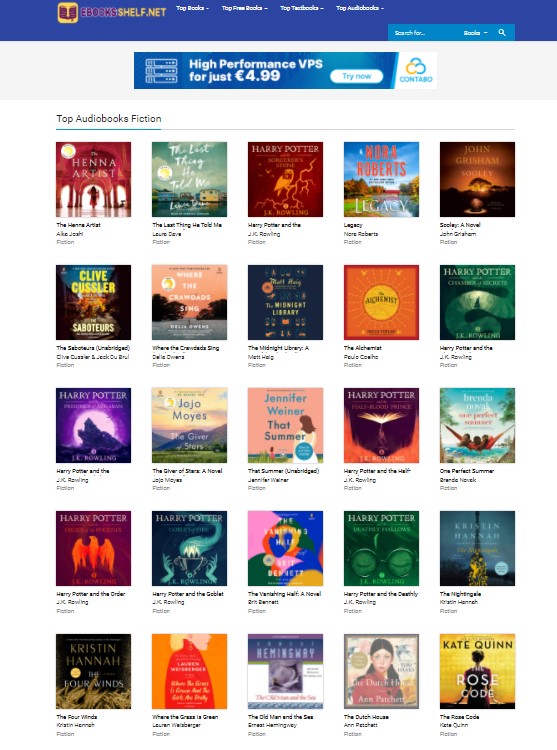Click the search magnifier icon
The width and height of the screenshot is (557, 750).
coord(502,33)
